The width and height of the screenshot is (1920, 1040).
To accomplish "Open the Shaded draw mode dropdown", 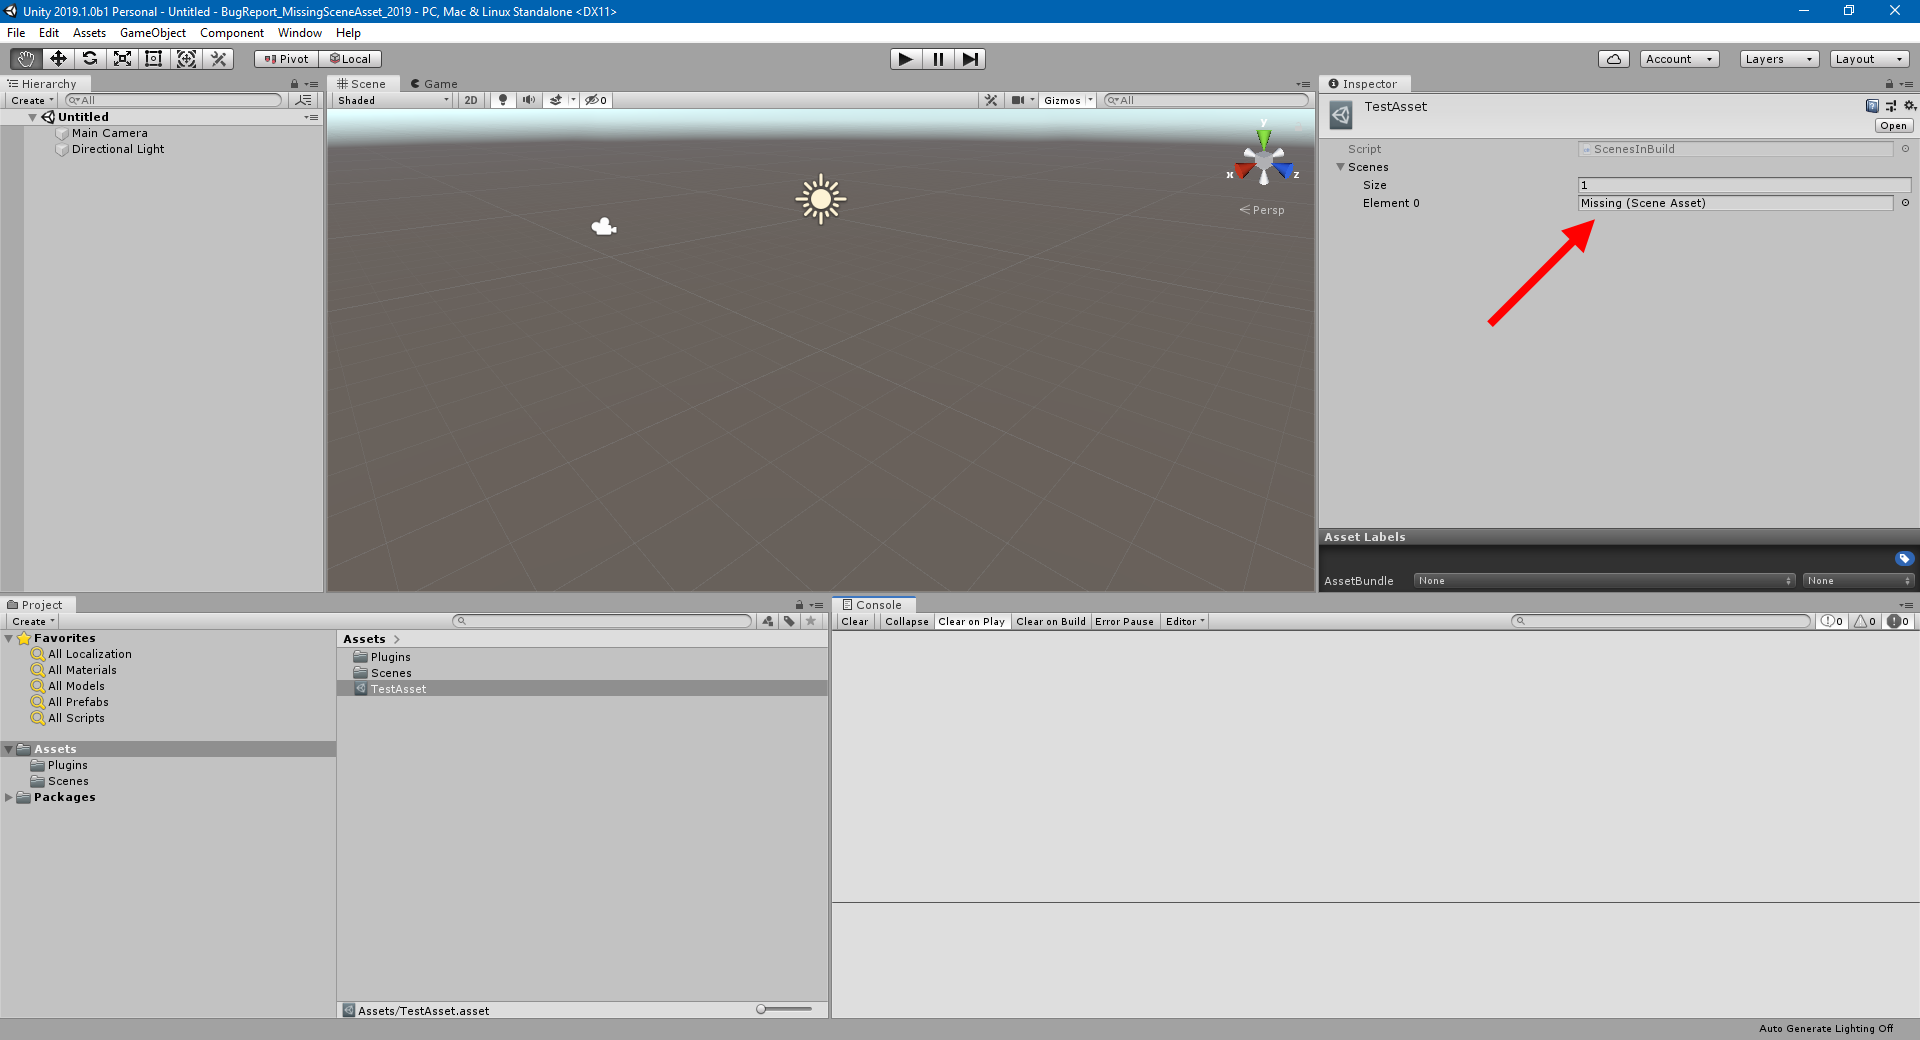I will pos(390,100).
